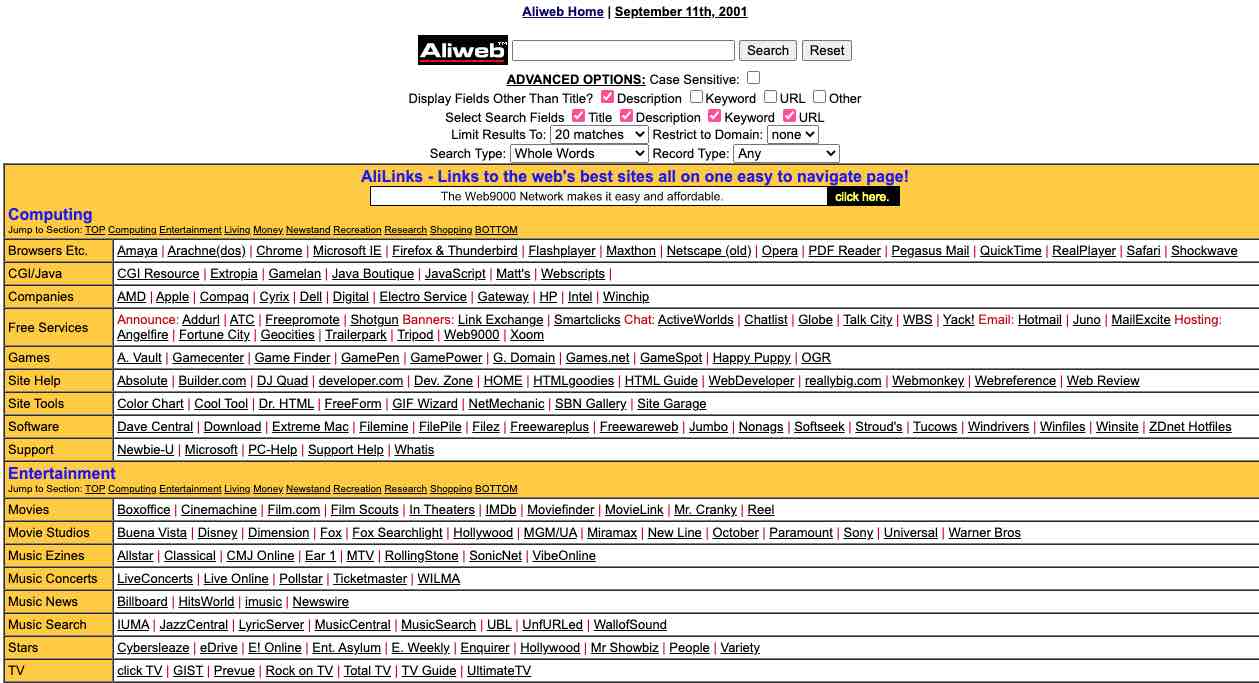Open the Shockwave link in Browsers Etc.
This screenshot has height=683, width=1259.
coord(1204,251)
